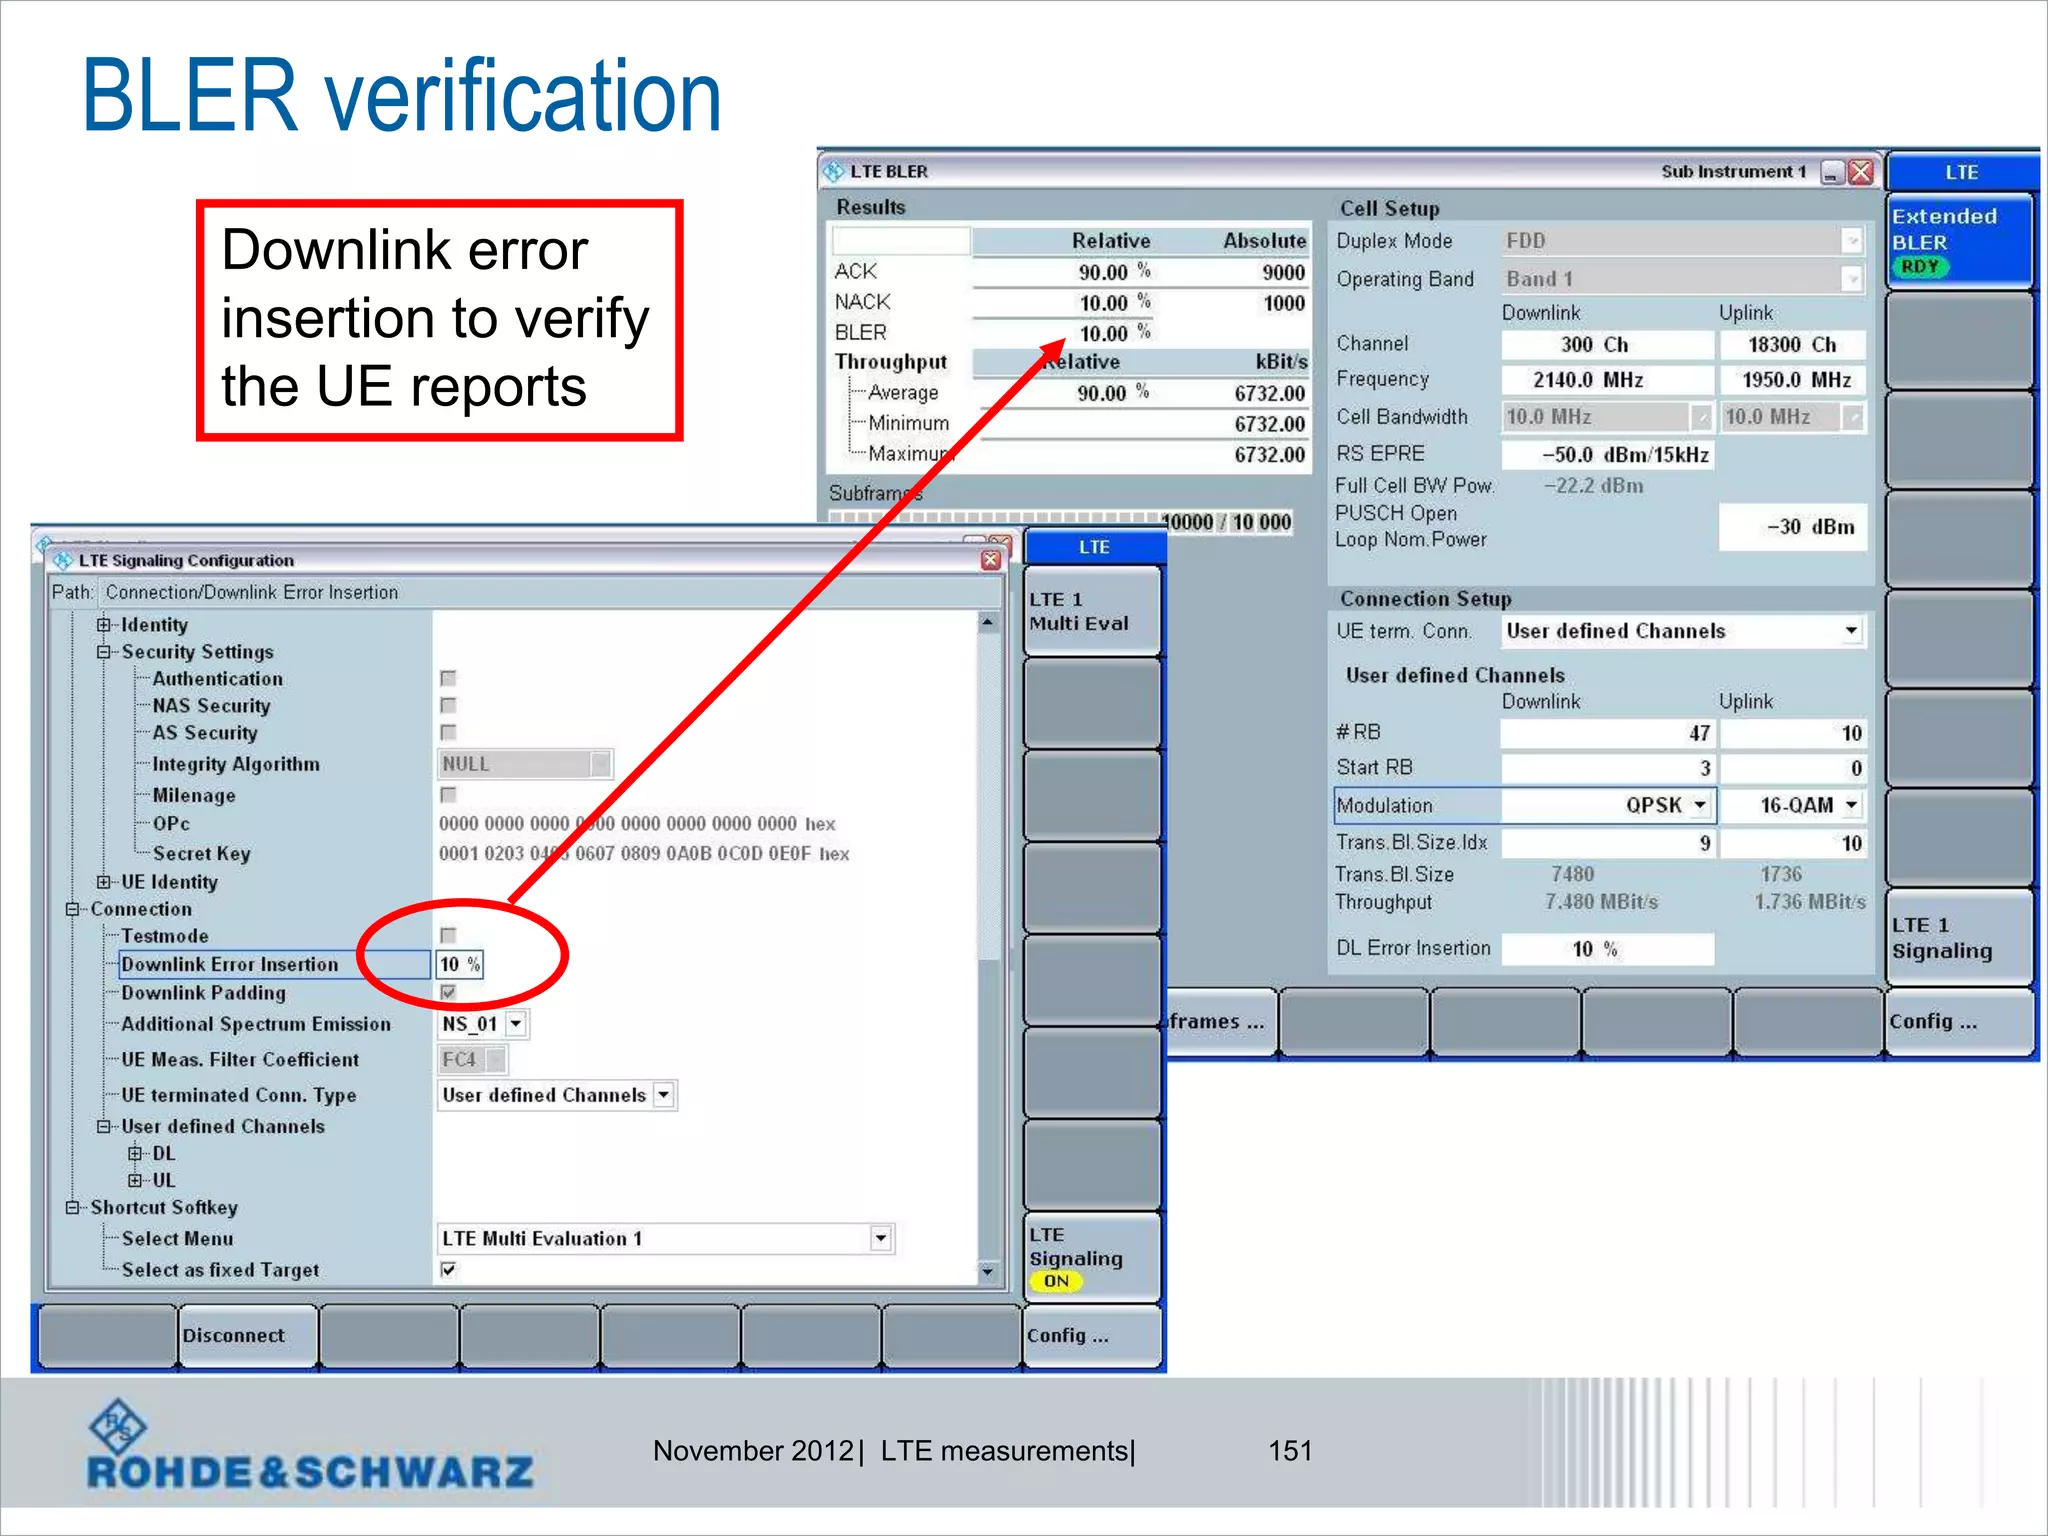The image size is (2048, 1536).
Task: Toggle the Authentication checkbox
Action: point(448,678)
